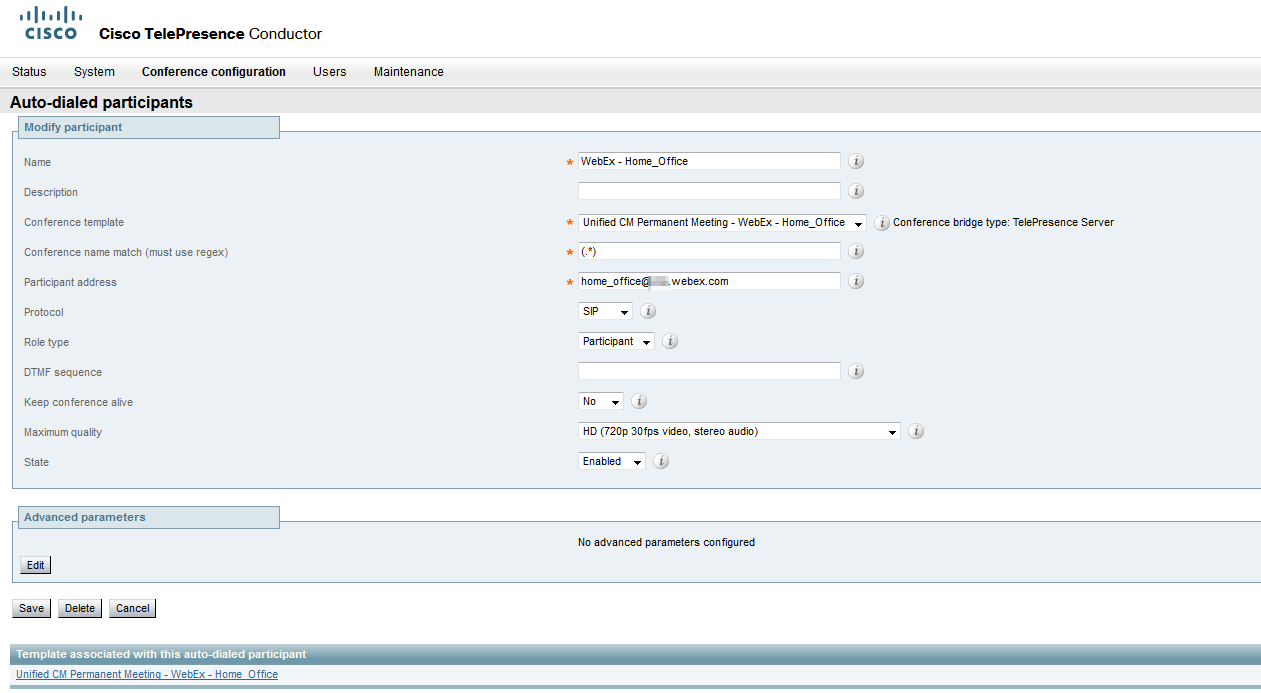Open info icon beside Conference template dropdown

click(882, 223)
